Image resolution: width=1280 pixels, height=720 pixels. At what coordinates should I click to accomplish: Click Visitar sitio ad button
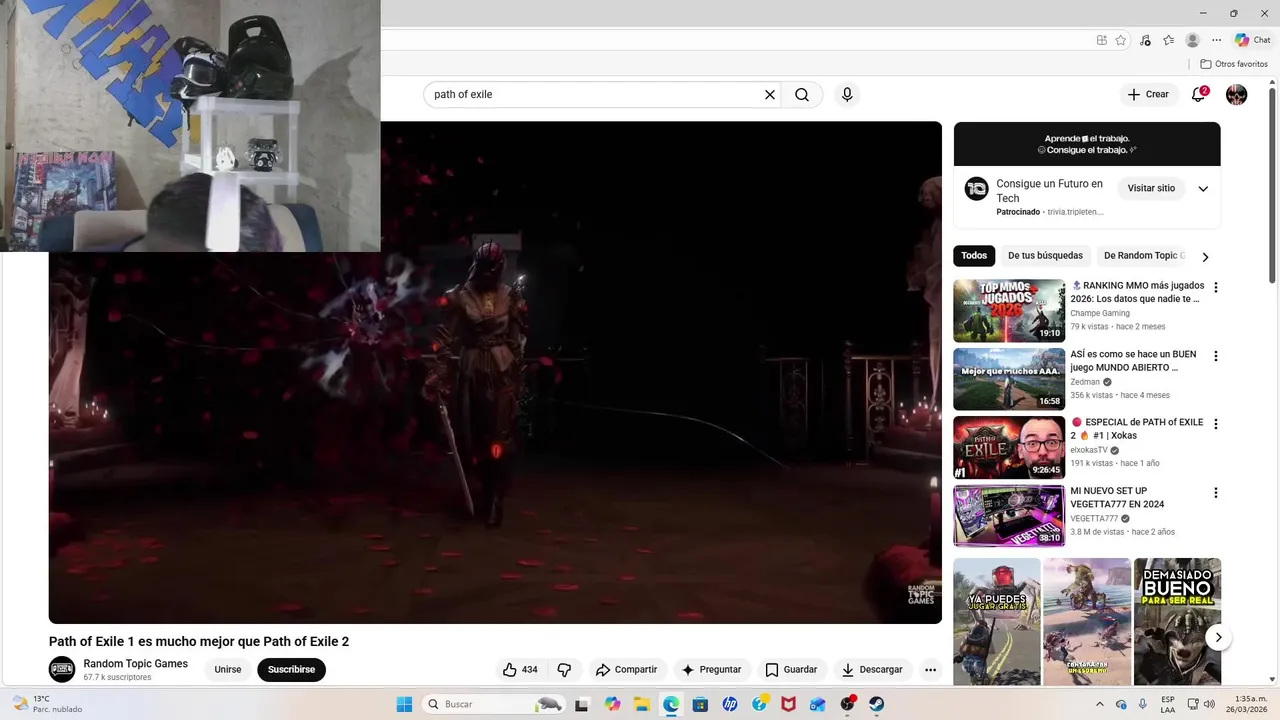[x=1151, y=188]
